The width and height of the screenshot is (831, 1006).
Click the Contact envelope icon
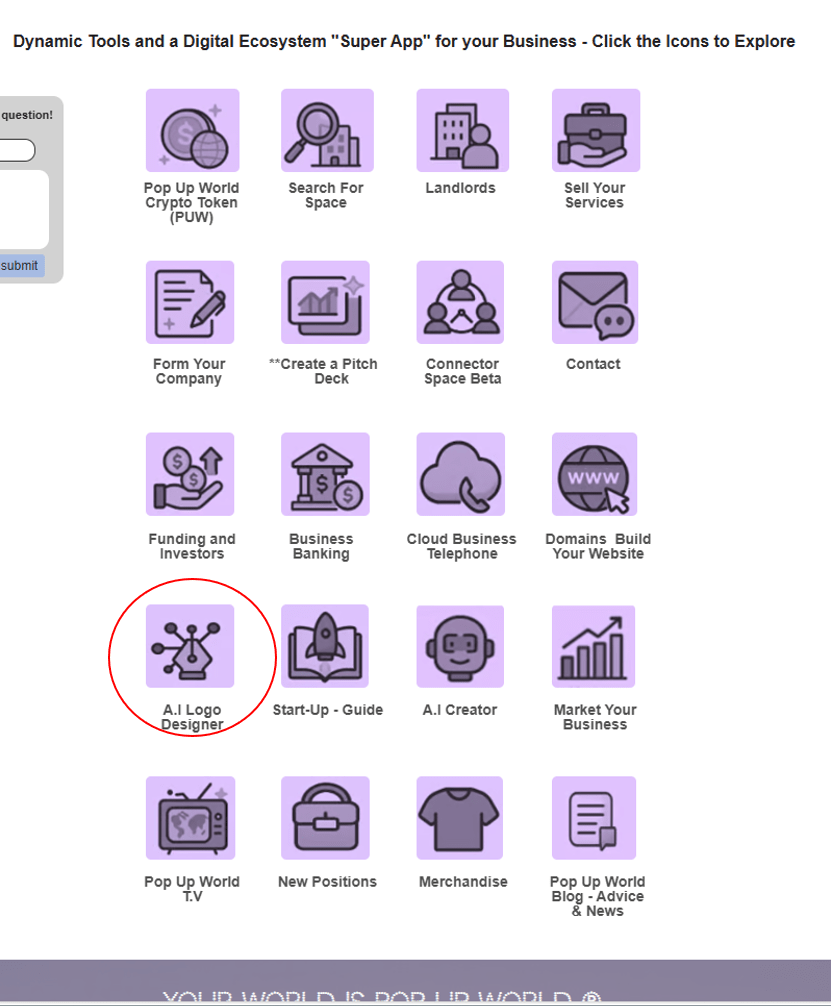(595, 303)
